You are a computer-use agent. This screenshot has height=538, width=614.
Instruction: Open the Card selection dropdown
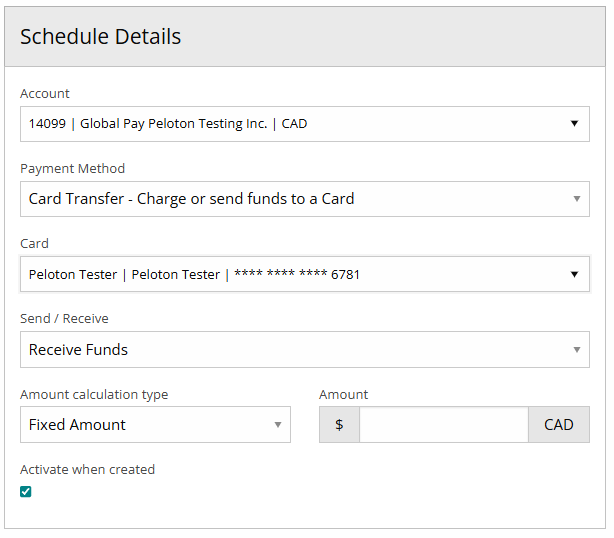[x=290, y=274]
